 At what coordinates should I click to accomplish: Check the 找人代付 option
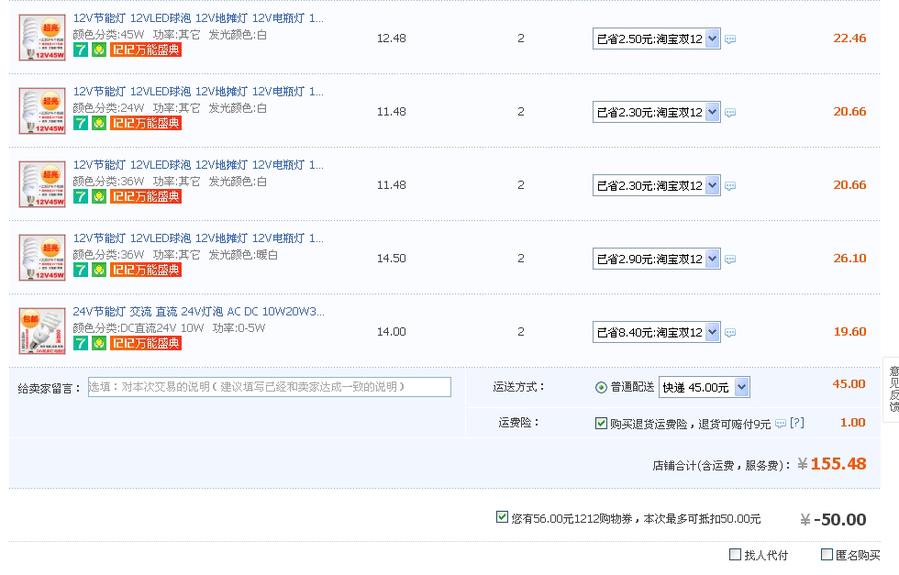point(736,555)
